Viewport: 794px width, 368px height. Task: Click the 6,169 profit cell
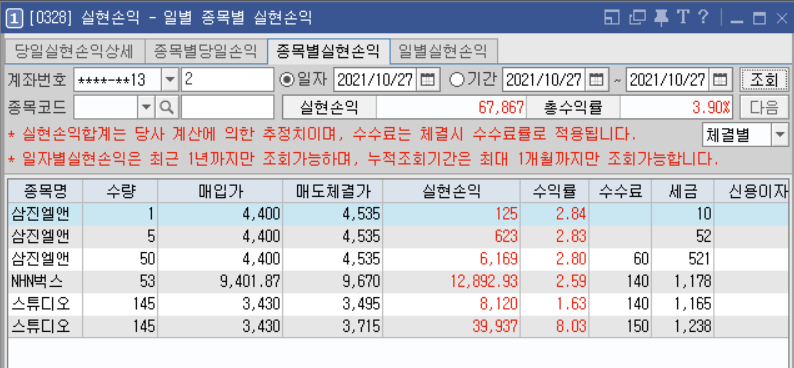click(452, 259)
